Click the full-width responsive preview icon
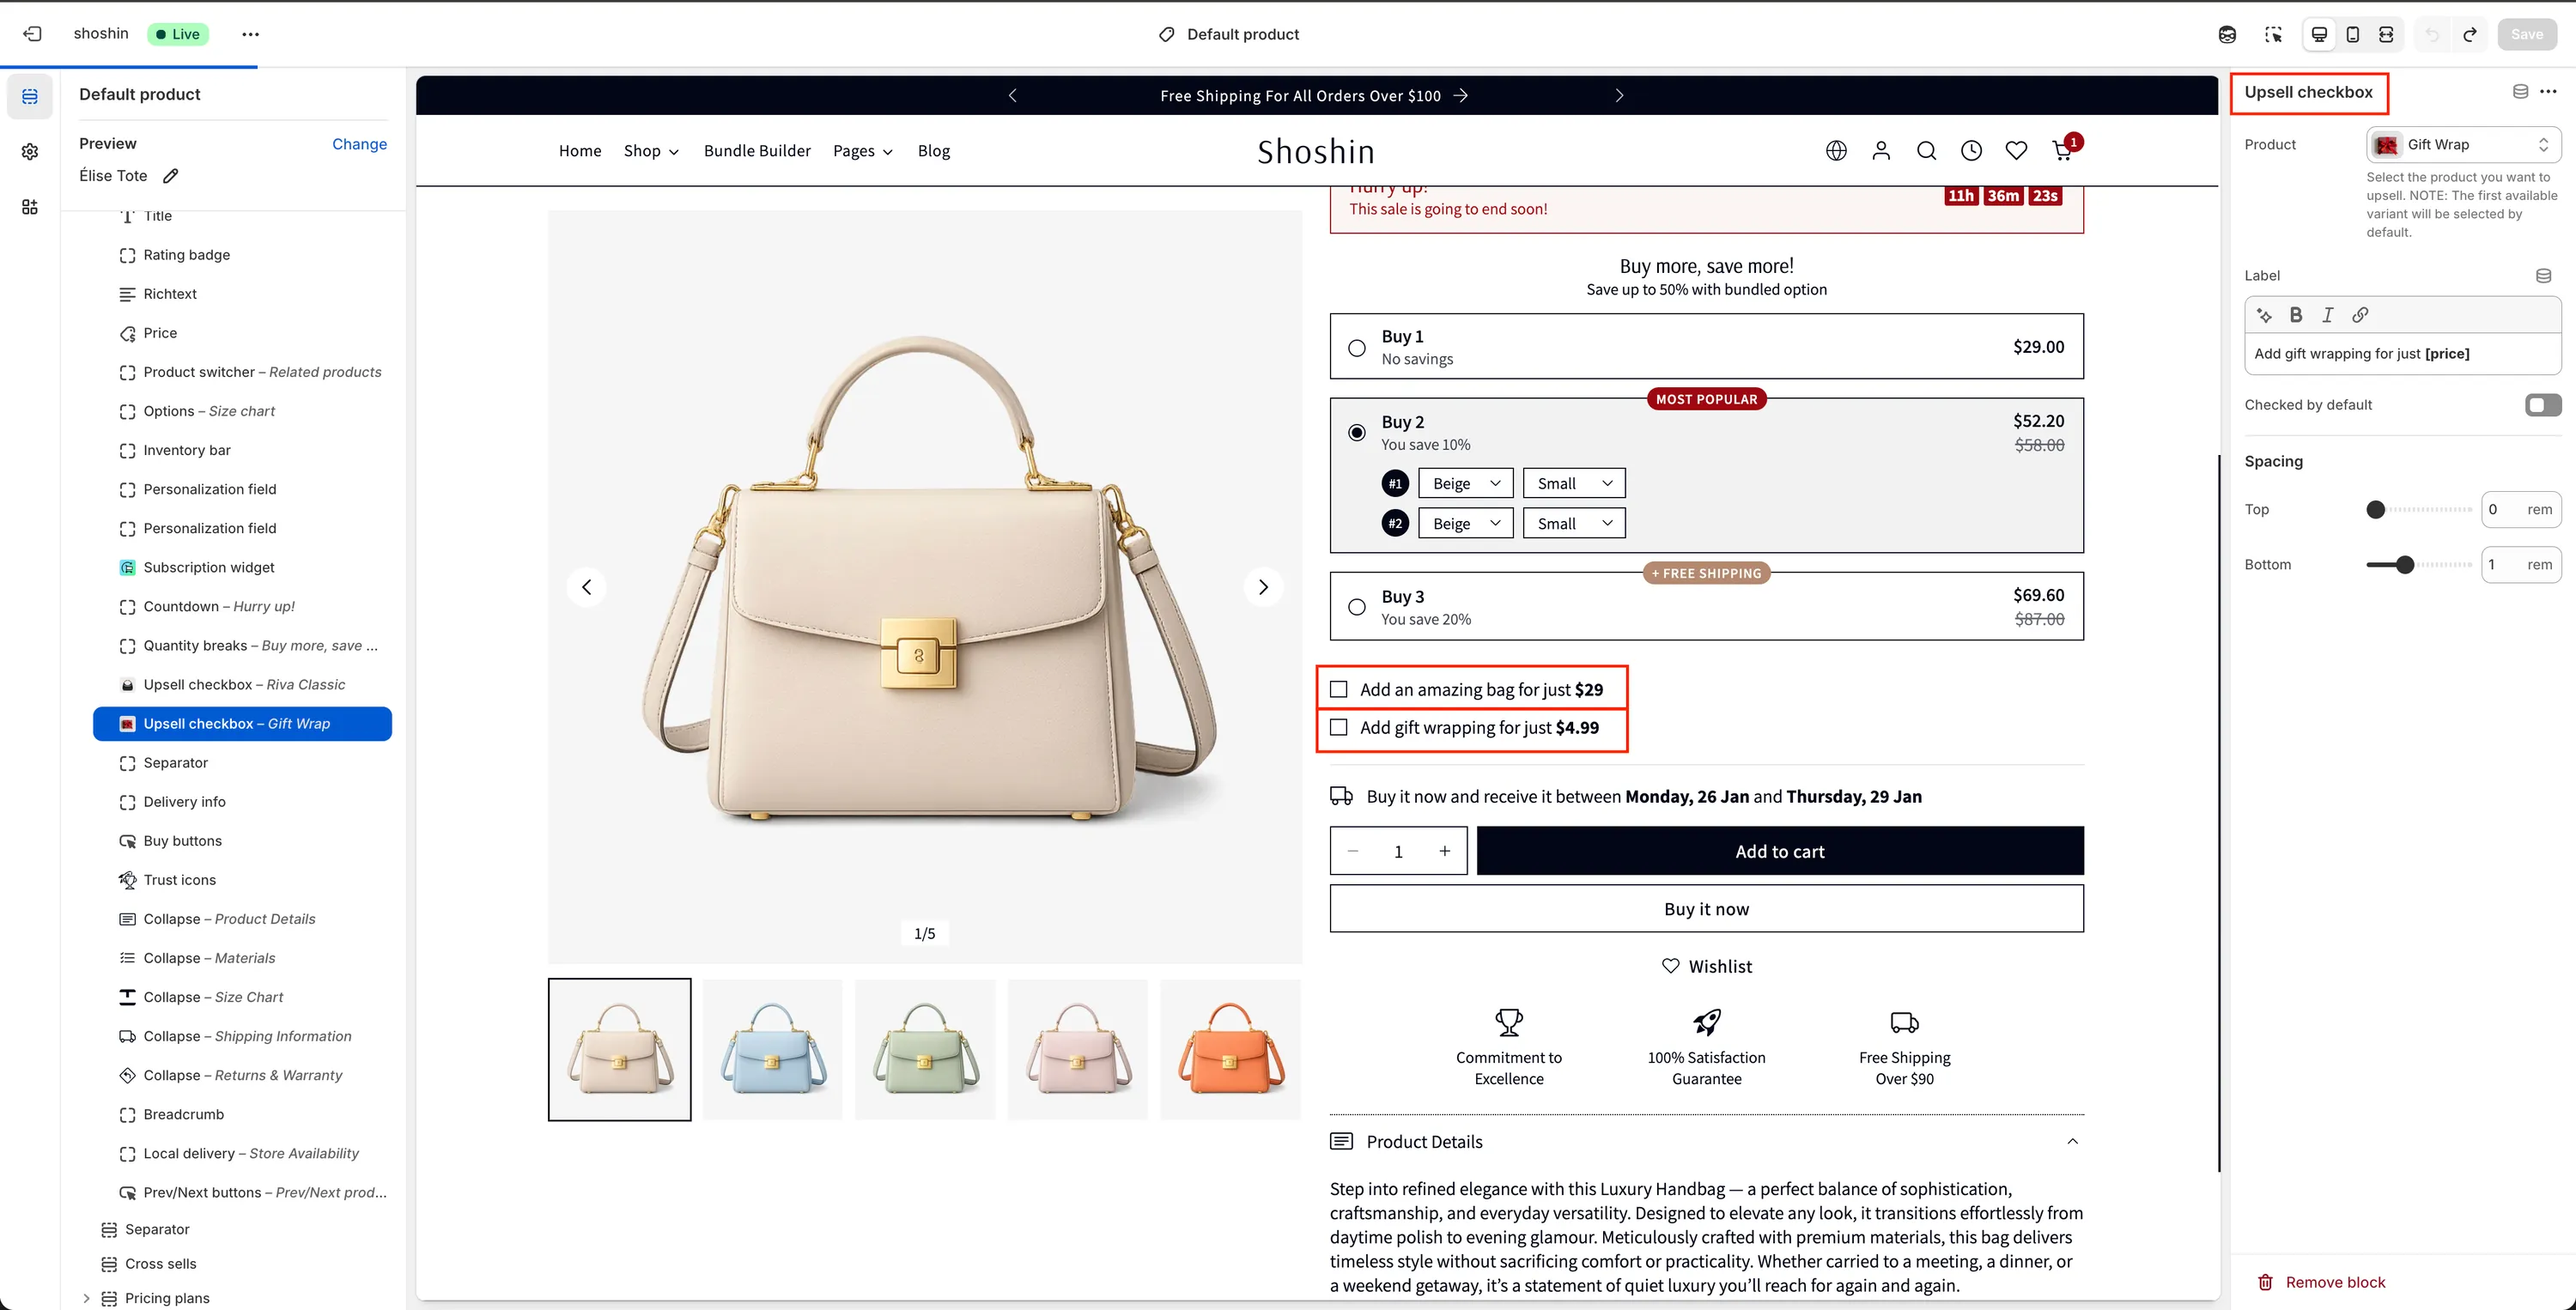 coord(2387,35)
